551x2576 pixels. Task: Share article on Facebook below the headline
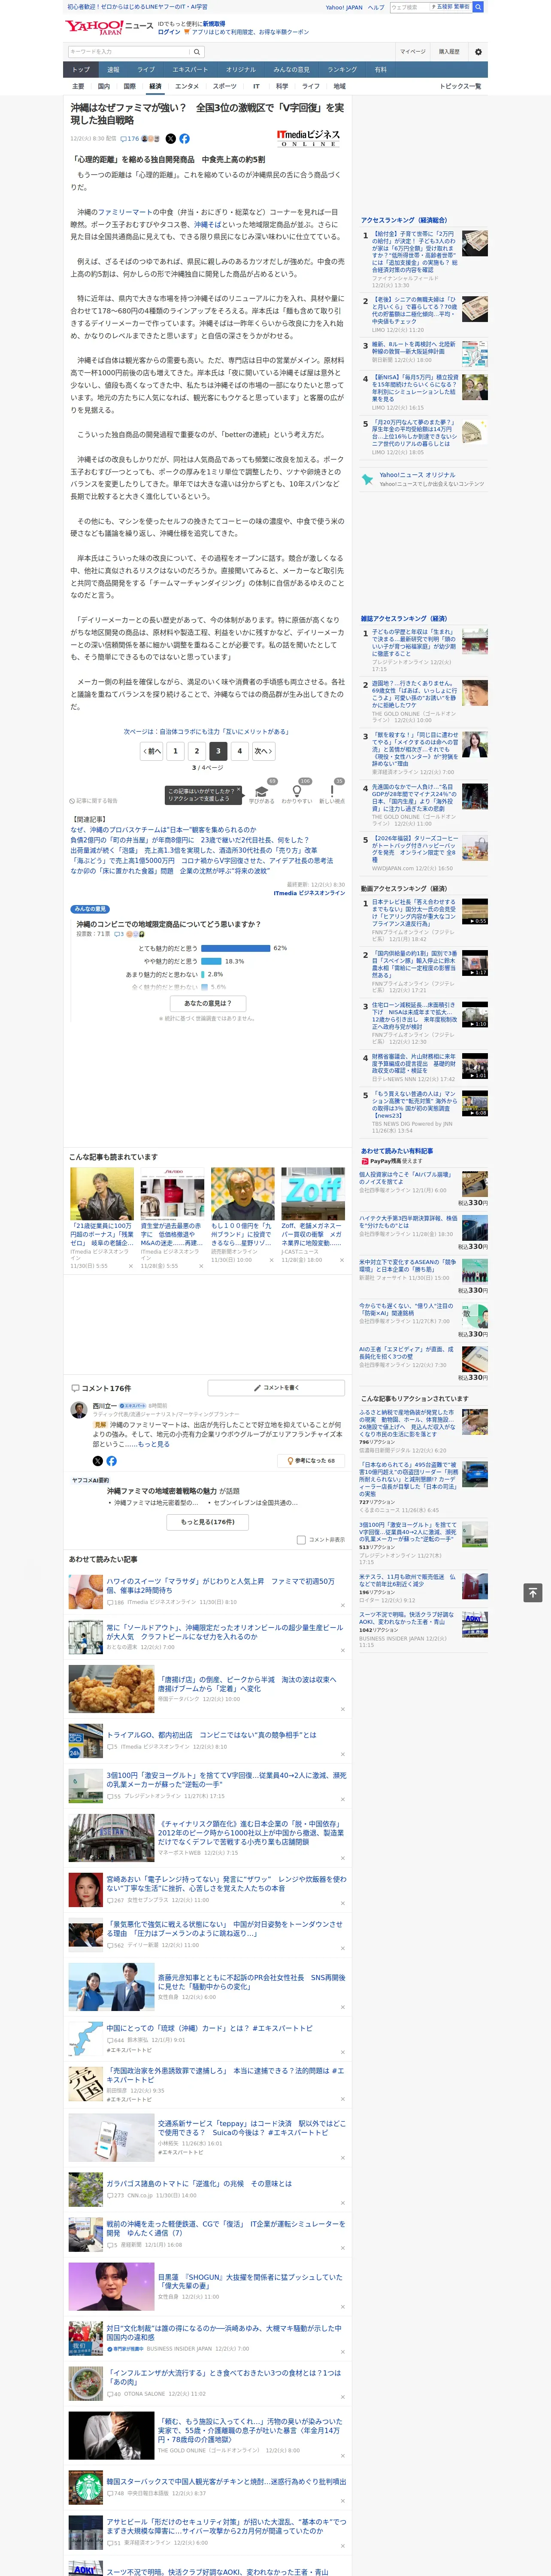coord(184,139)
